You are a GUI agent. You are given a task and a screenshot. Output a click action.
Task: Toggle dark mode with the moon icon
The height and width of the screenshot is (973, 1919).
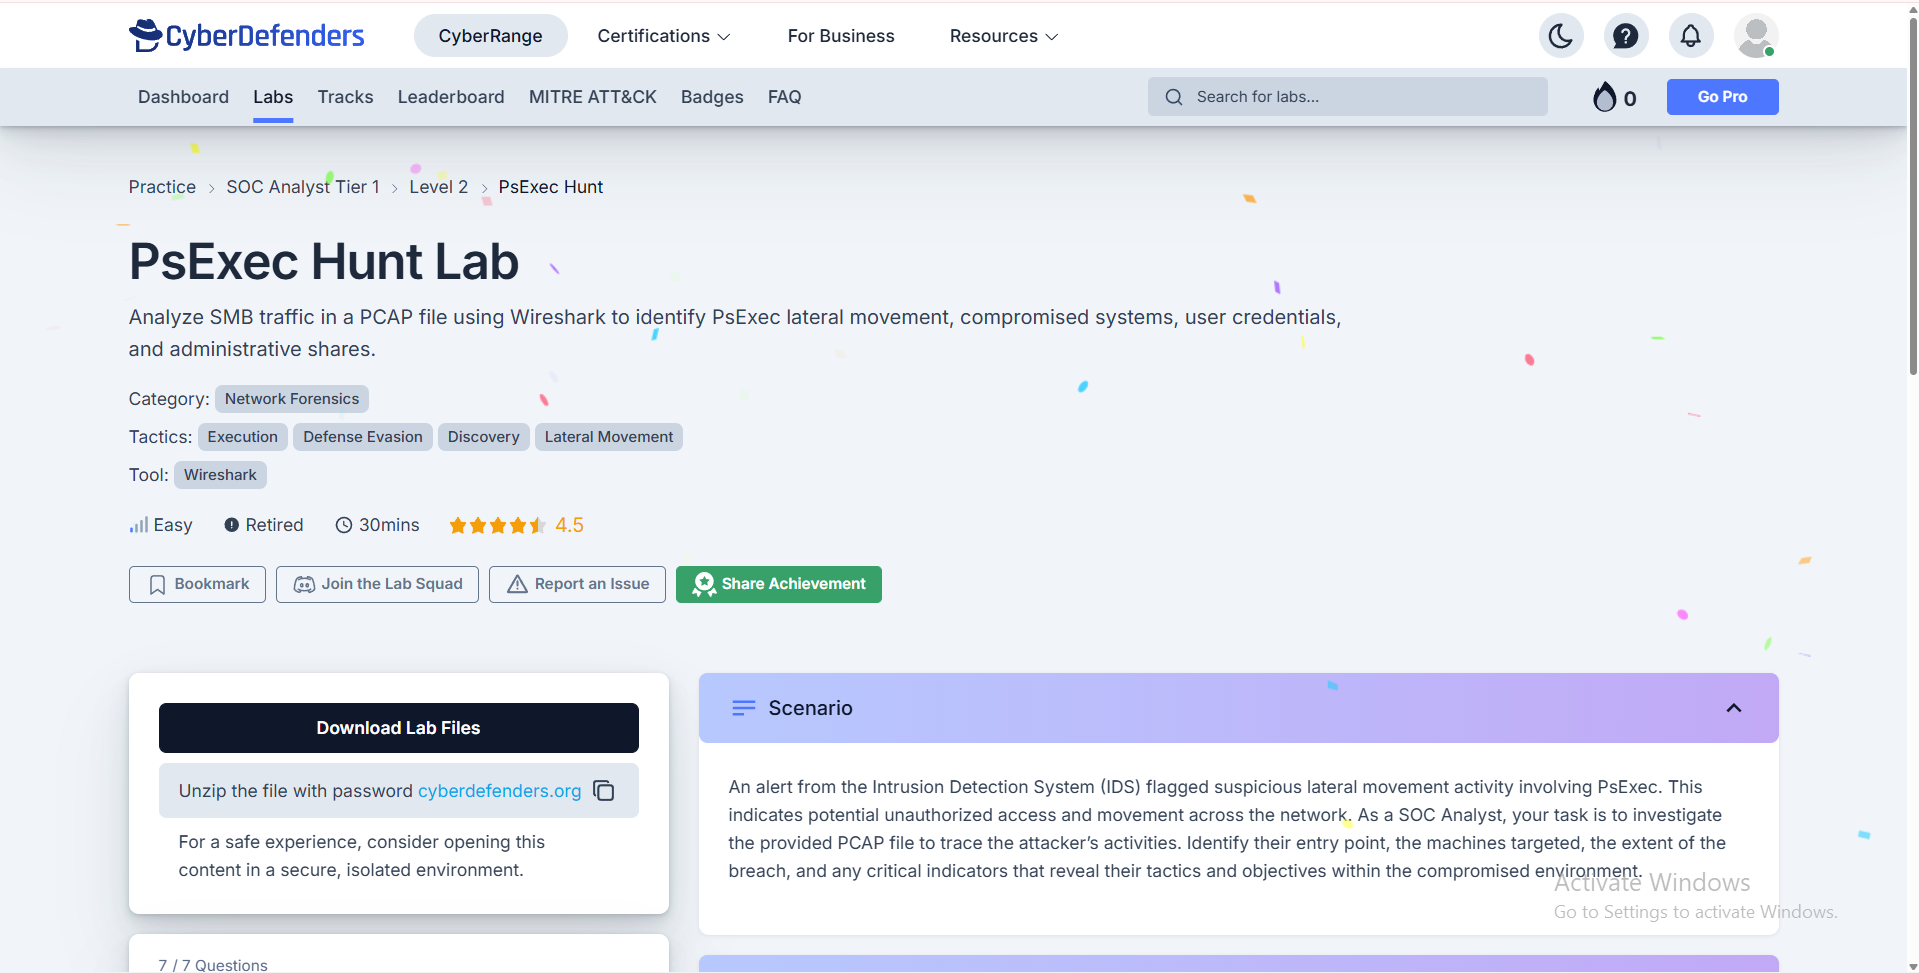[x=1560, y=37]
